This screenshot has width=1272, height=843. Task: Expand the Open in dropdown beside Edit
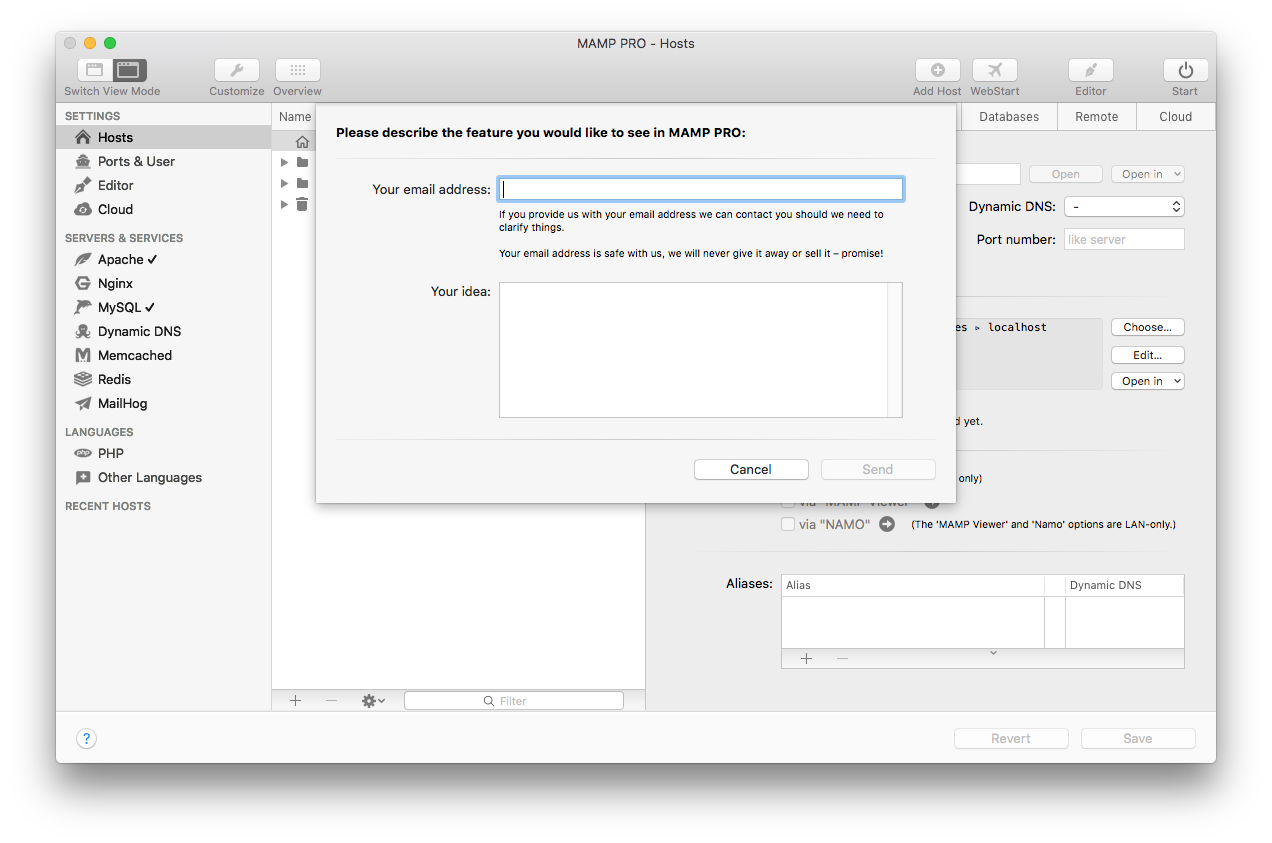(1147, 380)
